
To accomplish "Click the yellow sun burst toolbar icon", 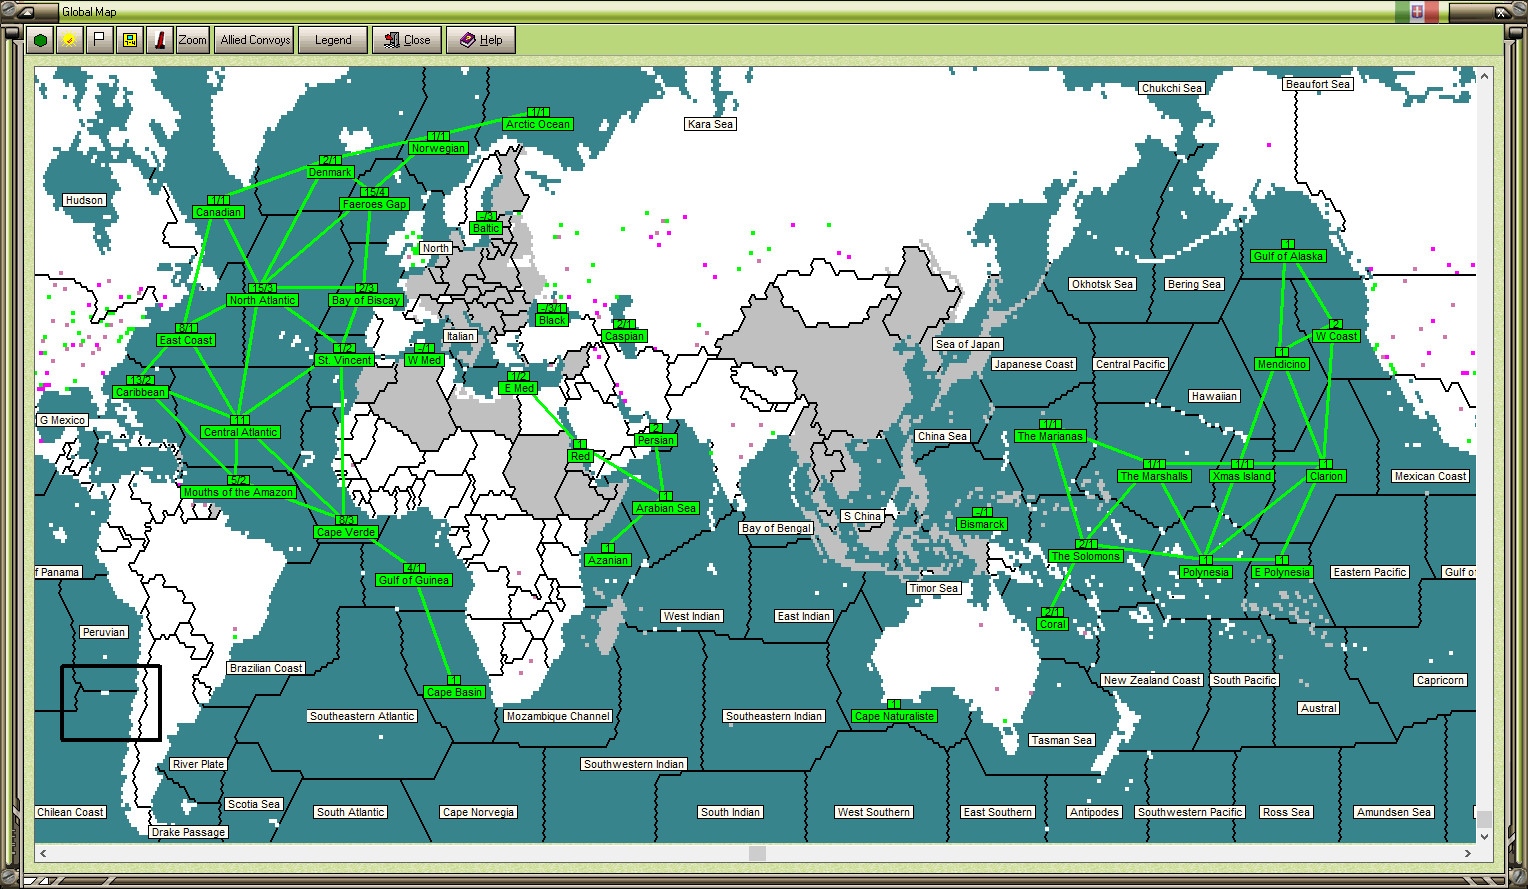I will (x=69, y=40).
